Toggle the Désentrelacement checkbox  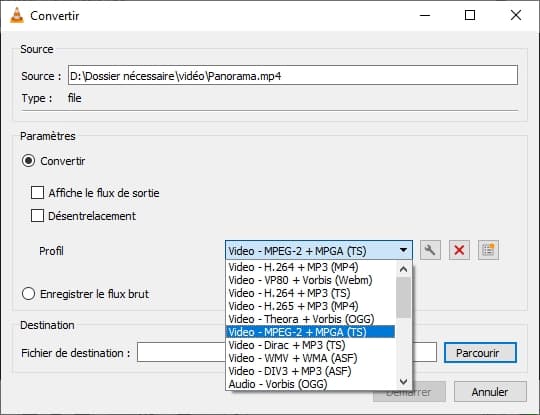(37, 216)
